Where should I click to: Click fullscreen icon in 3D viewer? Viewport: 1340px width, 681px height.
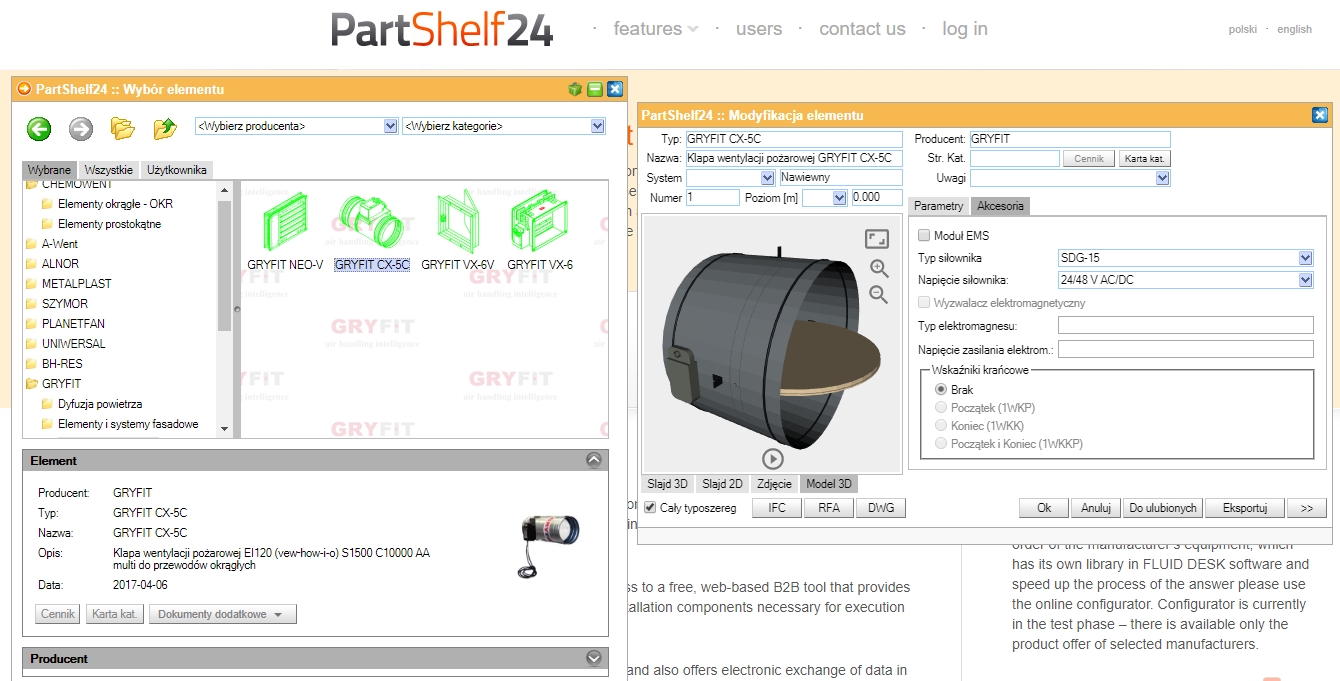[x=877, y=239]
